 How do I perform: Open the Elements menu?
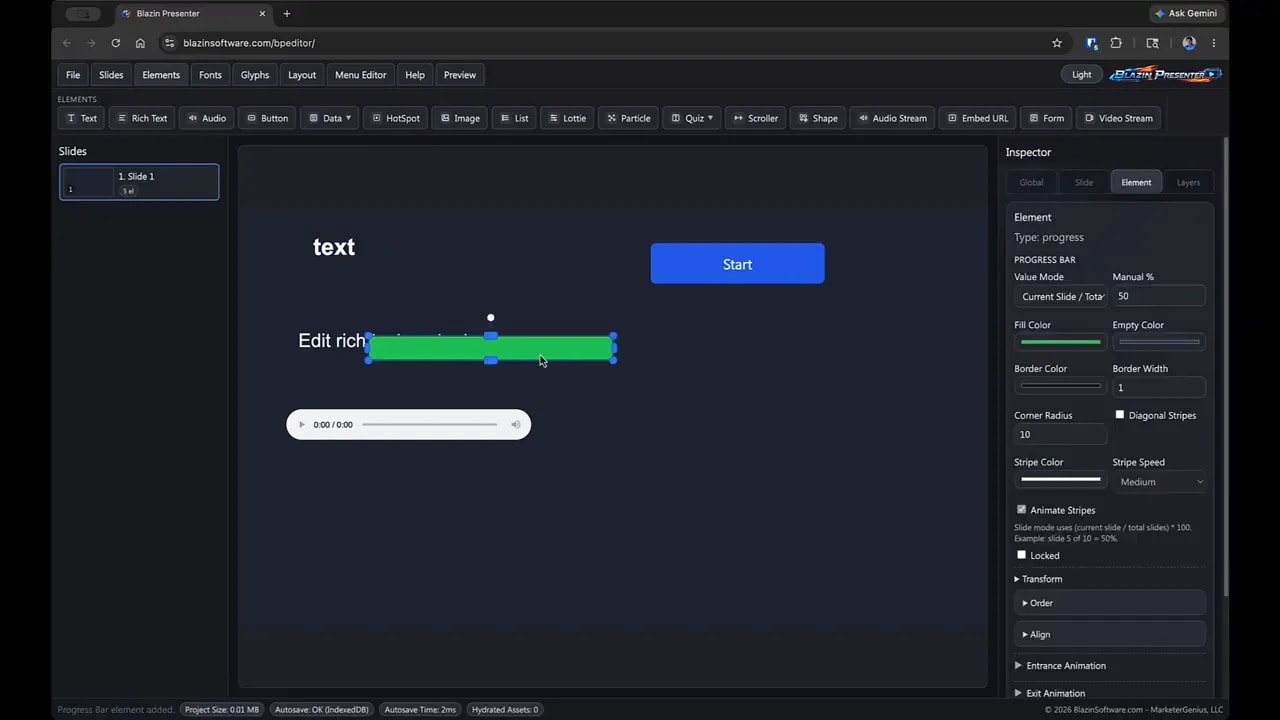tap(161, 75)
